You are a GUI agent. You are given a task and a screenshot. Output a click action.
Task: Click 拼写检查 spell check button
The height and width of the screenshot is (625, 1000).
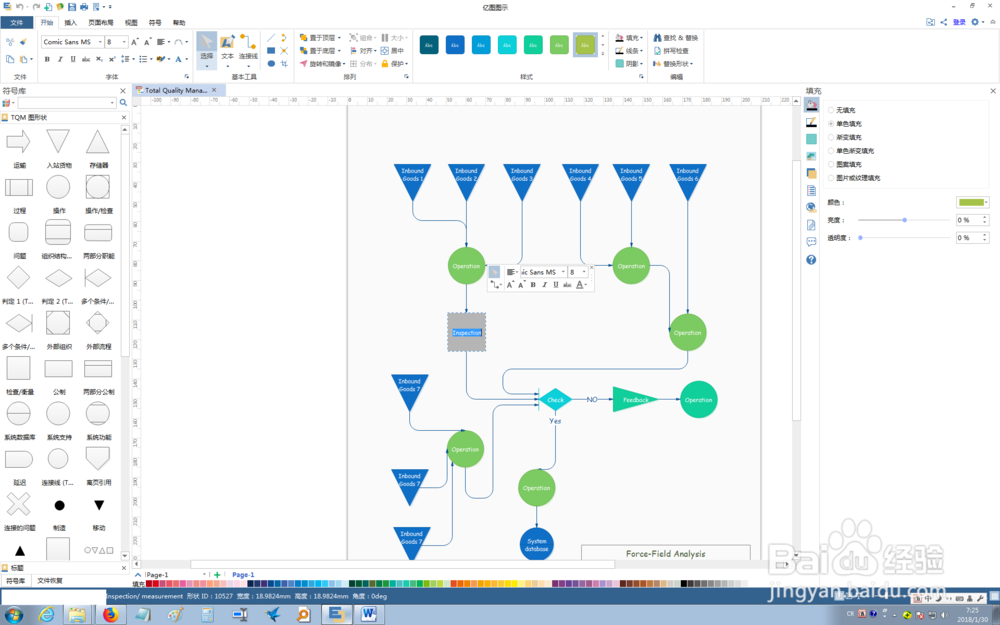tap(671, 50)
